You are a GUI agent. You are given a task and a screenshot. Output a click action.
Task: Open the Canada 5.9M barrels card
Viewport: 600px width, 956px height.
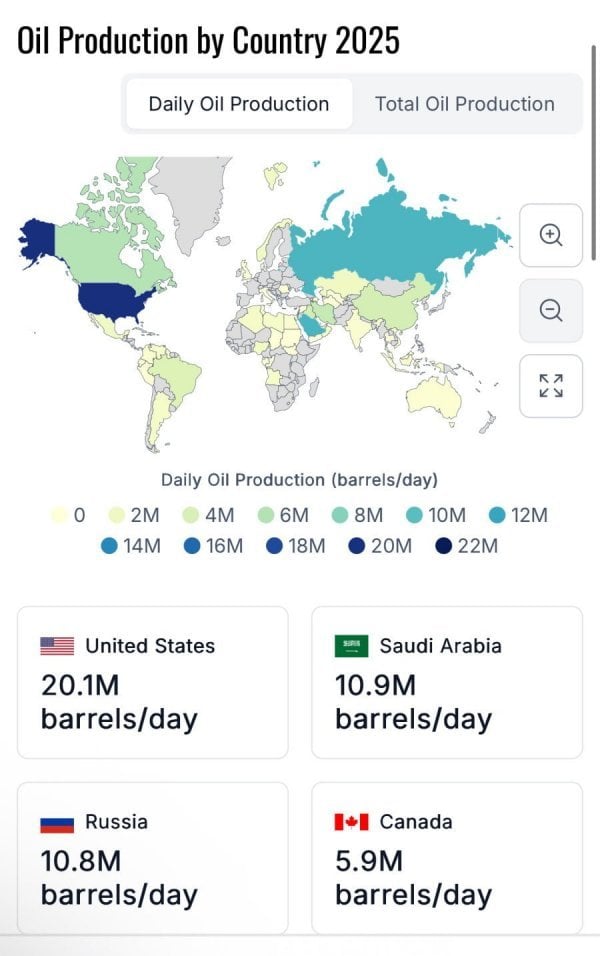[447, 858]
